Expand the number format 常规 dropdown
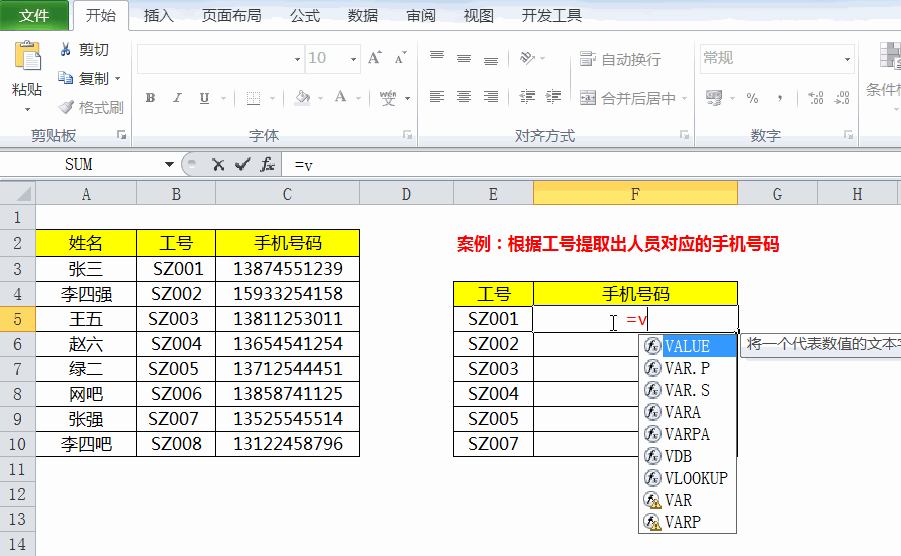901x556 pixels. (x=849, y=59)
